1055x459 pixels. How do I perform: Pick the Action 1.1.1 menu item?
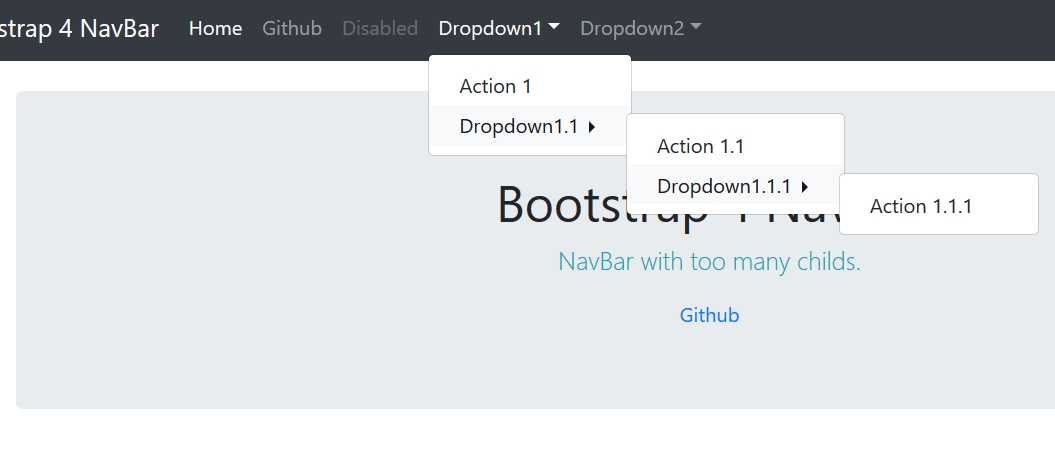pyautogui.click(x=920, y=206)
